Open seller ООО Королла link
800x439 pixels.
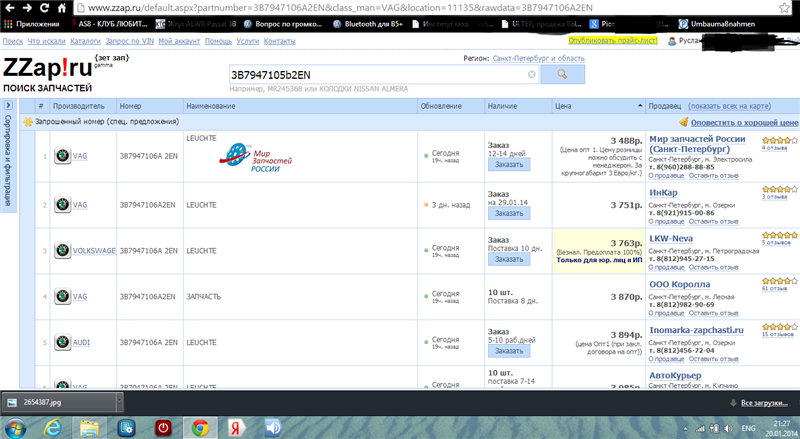click(680, 284)
